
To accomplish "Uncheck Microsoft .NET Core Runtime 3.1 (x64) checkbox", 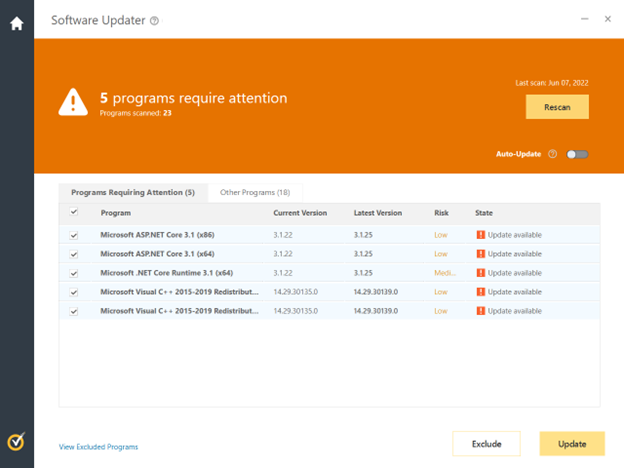I will coord(74,273).
